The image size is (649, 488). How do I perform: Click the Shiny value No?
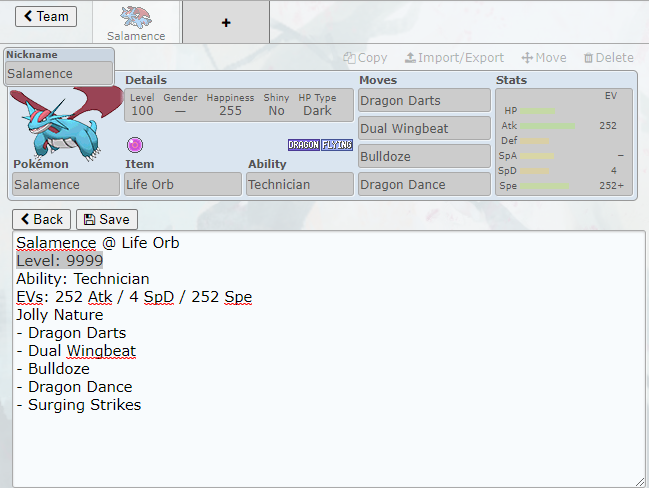tap(276, 111)
